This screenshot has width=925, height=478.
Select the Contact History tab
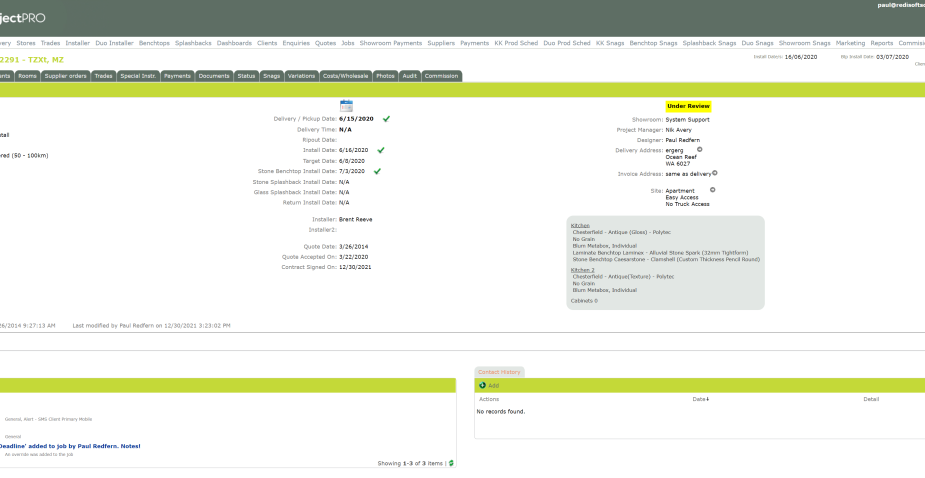[499, 372]
